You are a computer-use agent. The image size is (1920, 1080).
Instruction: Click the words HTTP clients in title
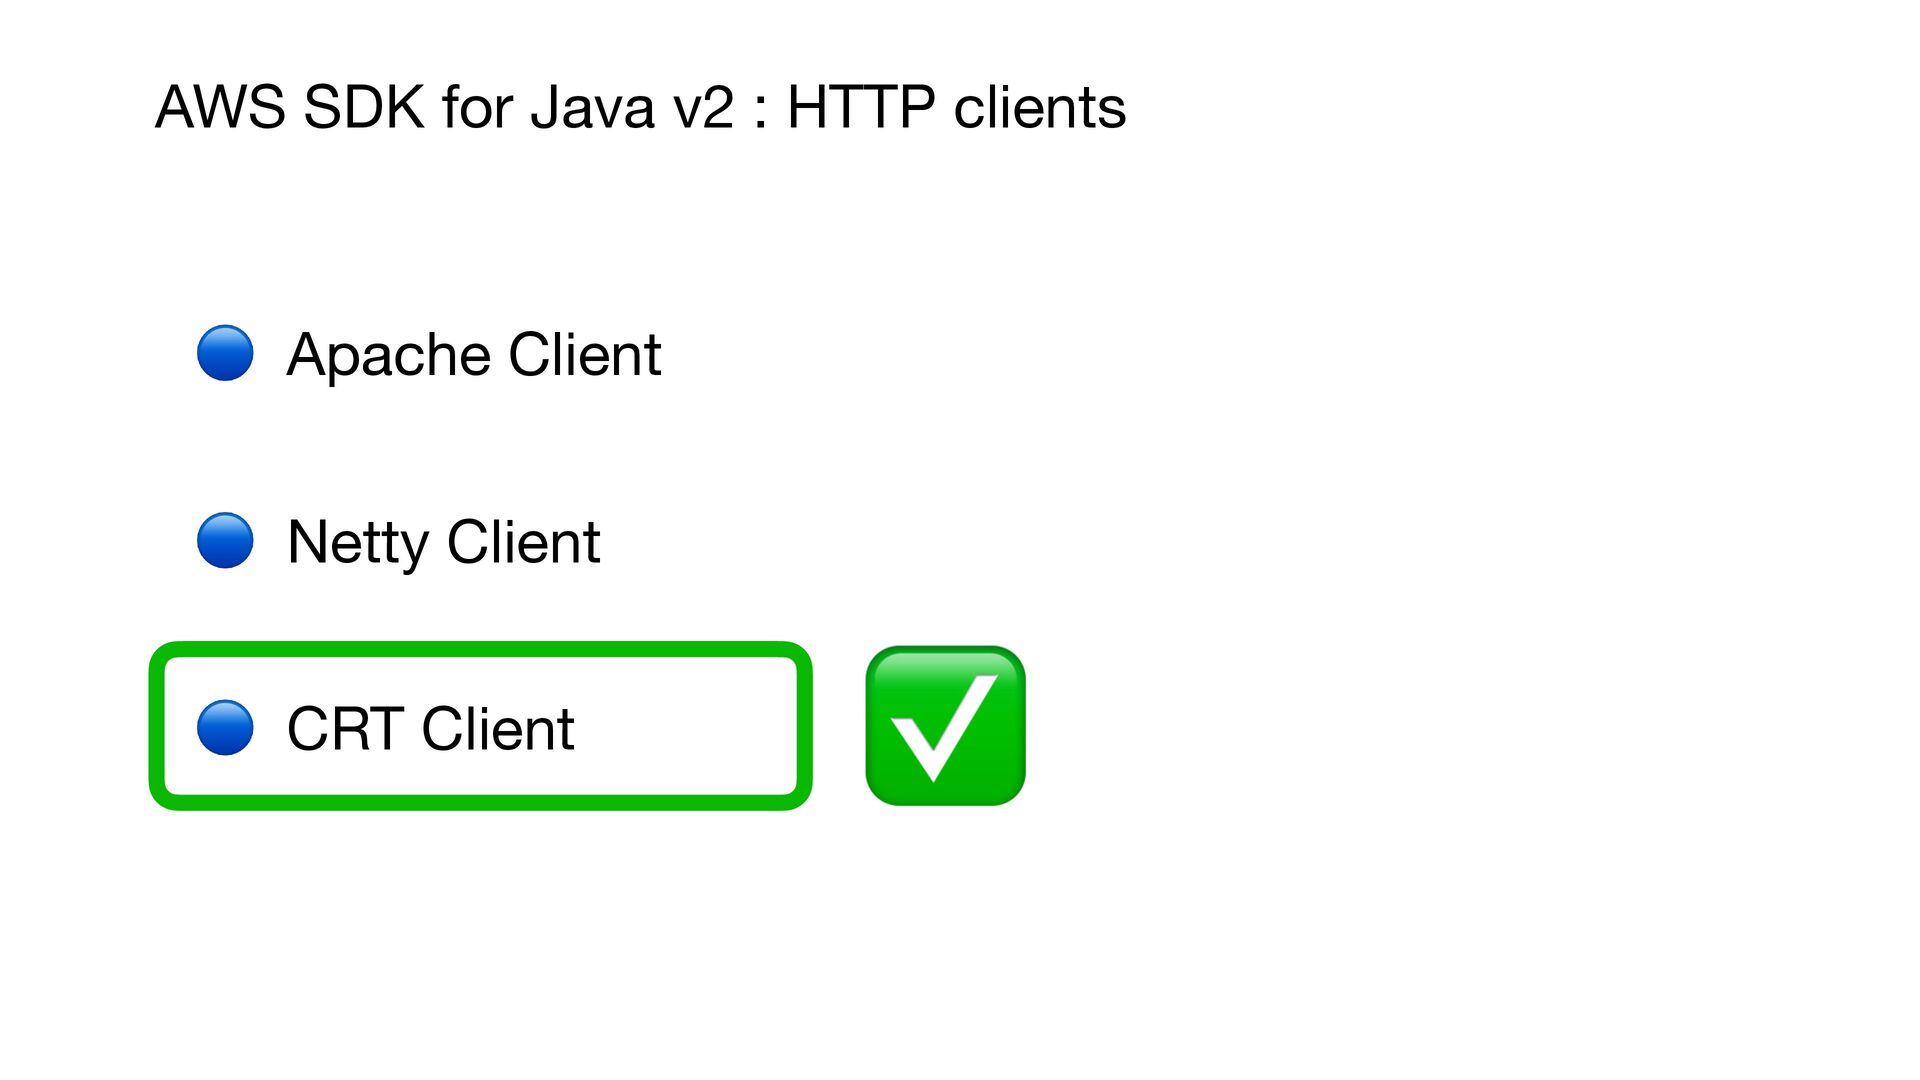click(957, 107)
